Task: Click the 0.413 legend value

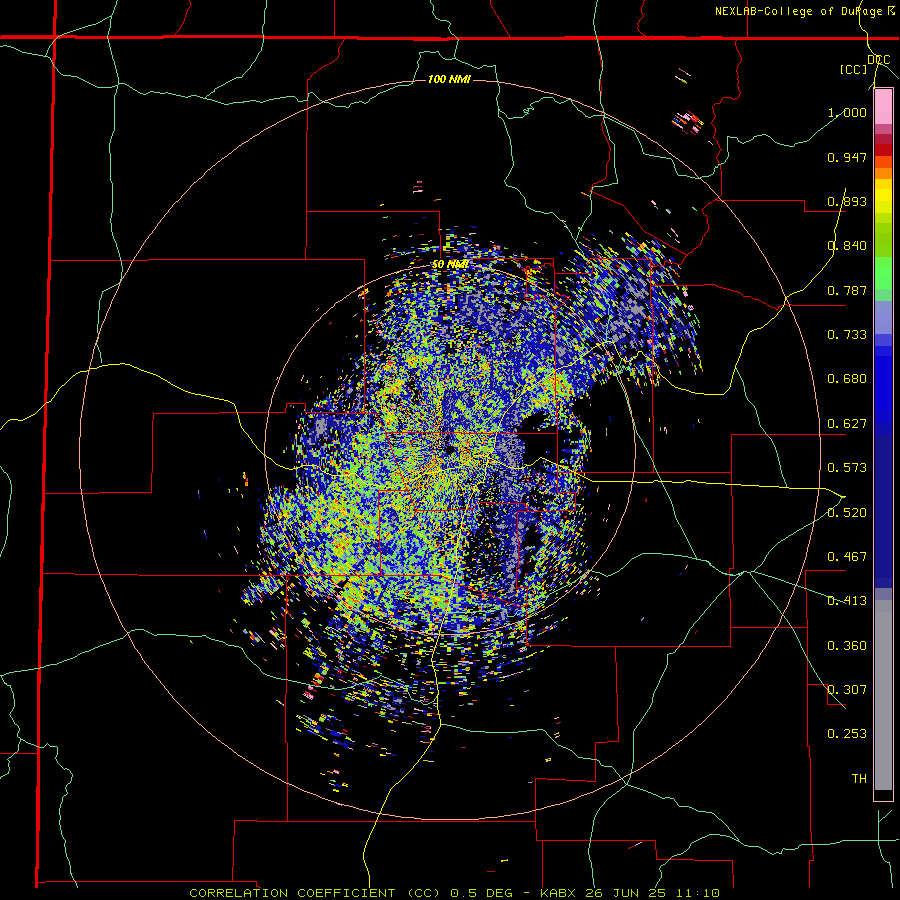Action: (x=847, y=601)
